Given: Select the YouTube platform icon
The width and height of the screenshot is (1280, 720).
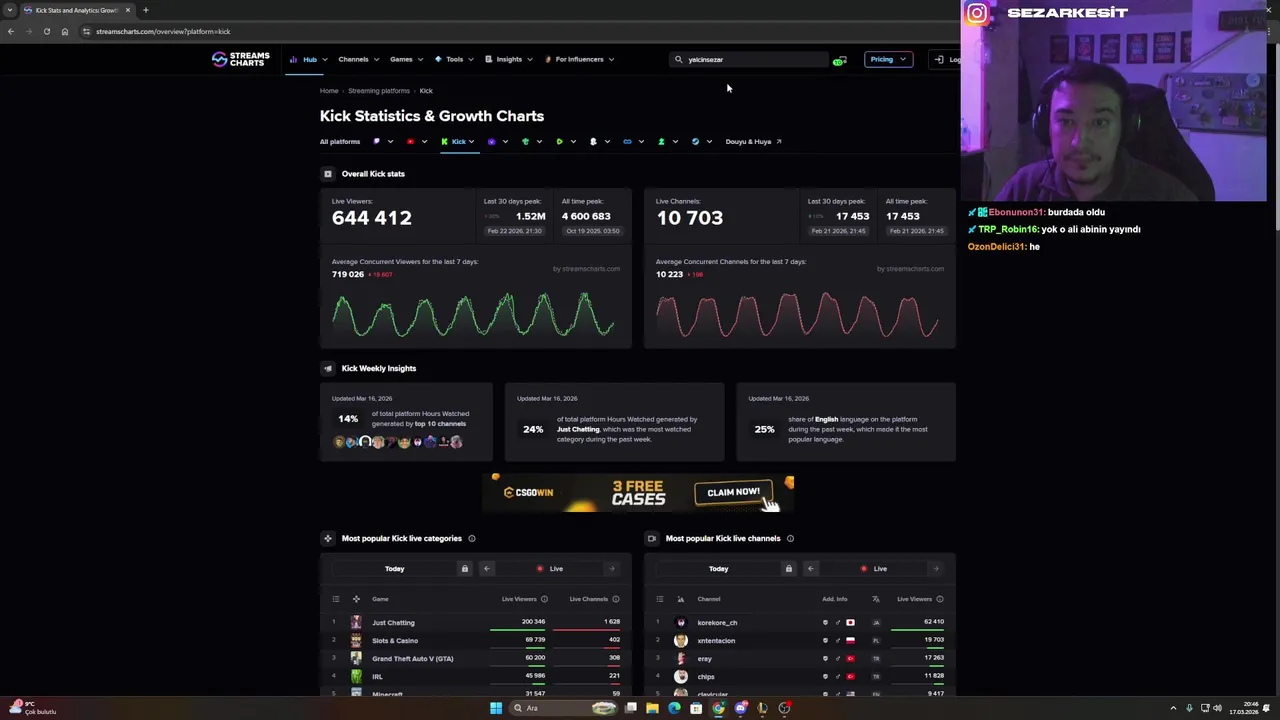Looking at the screenshot, I should [x=410, y=141].
